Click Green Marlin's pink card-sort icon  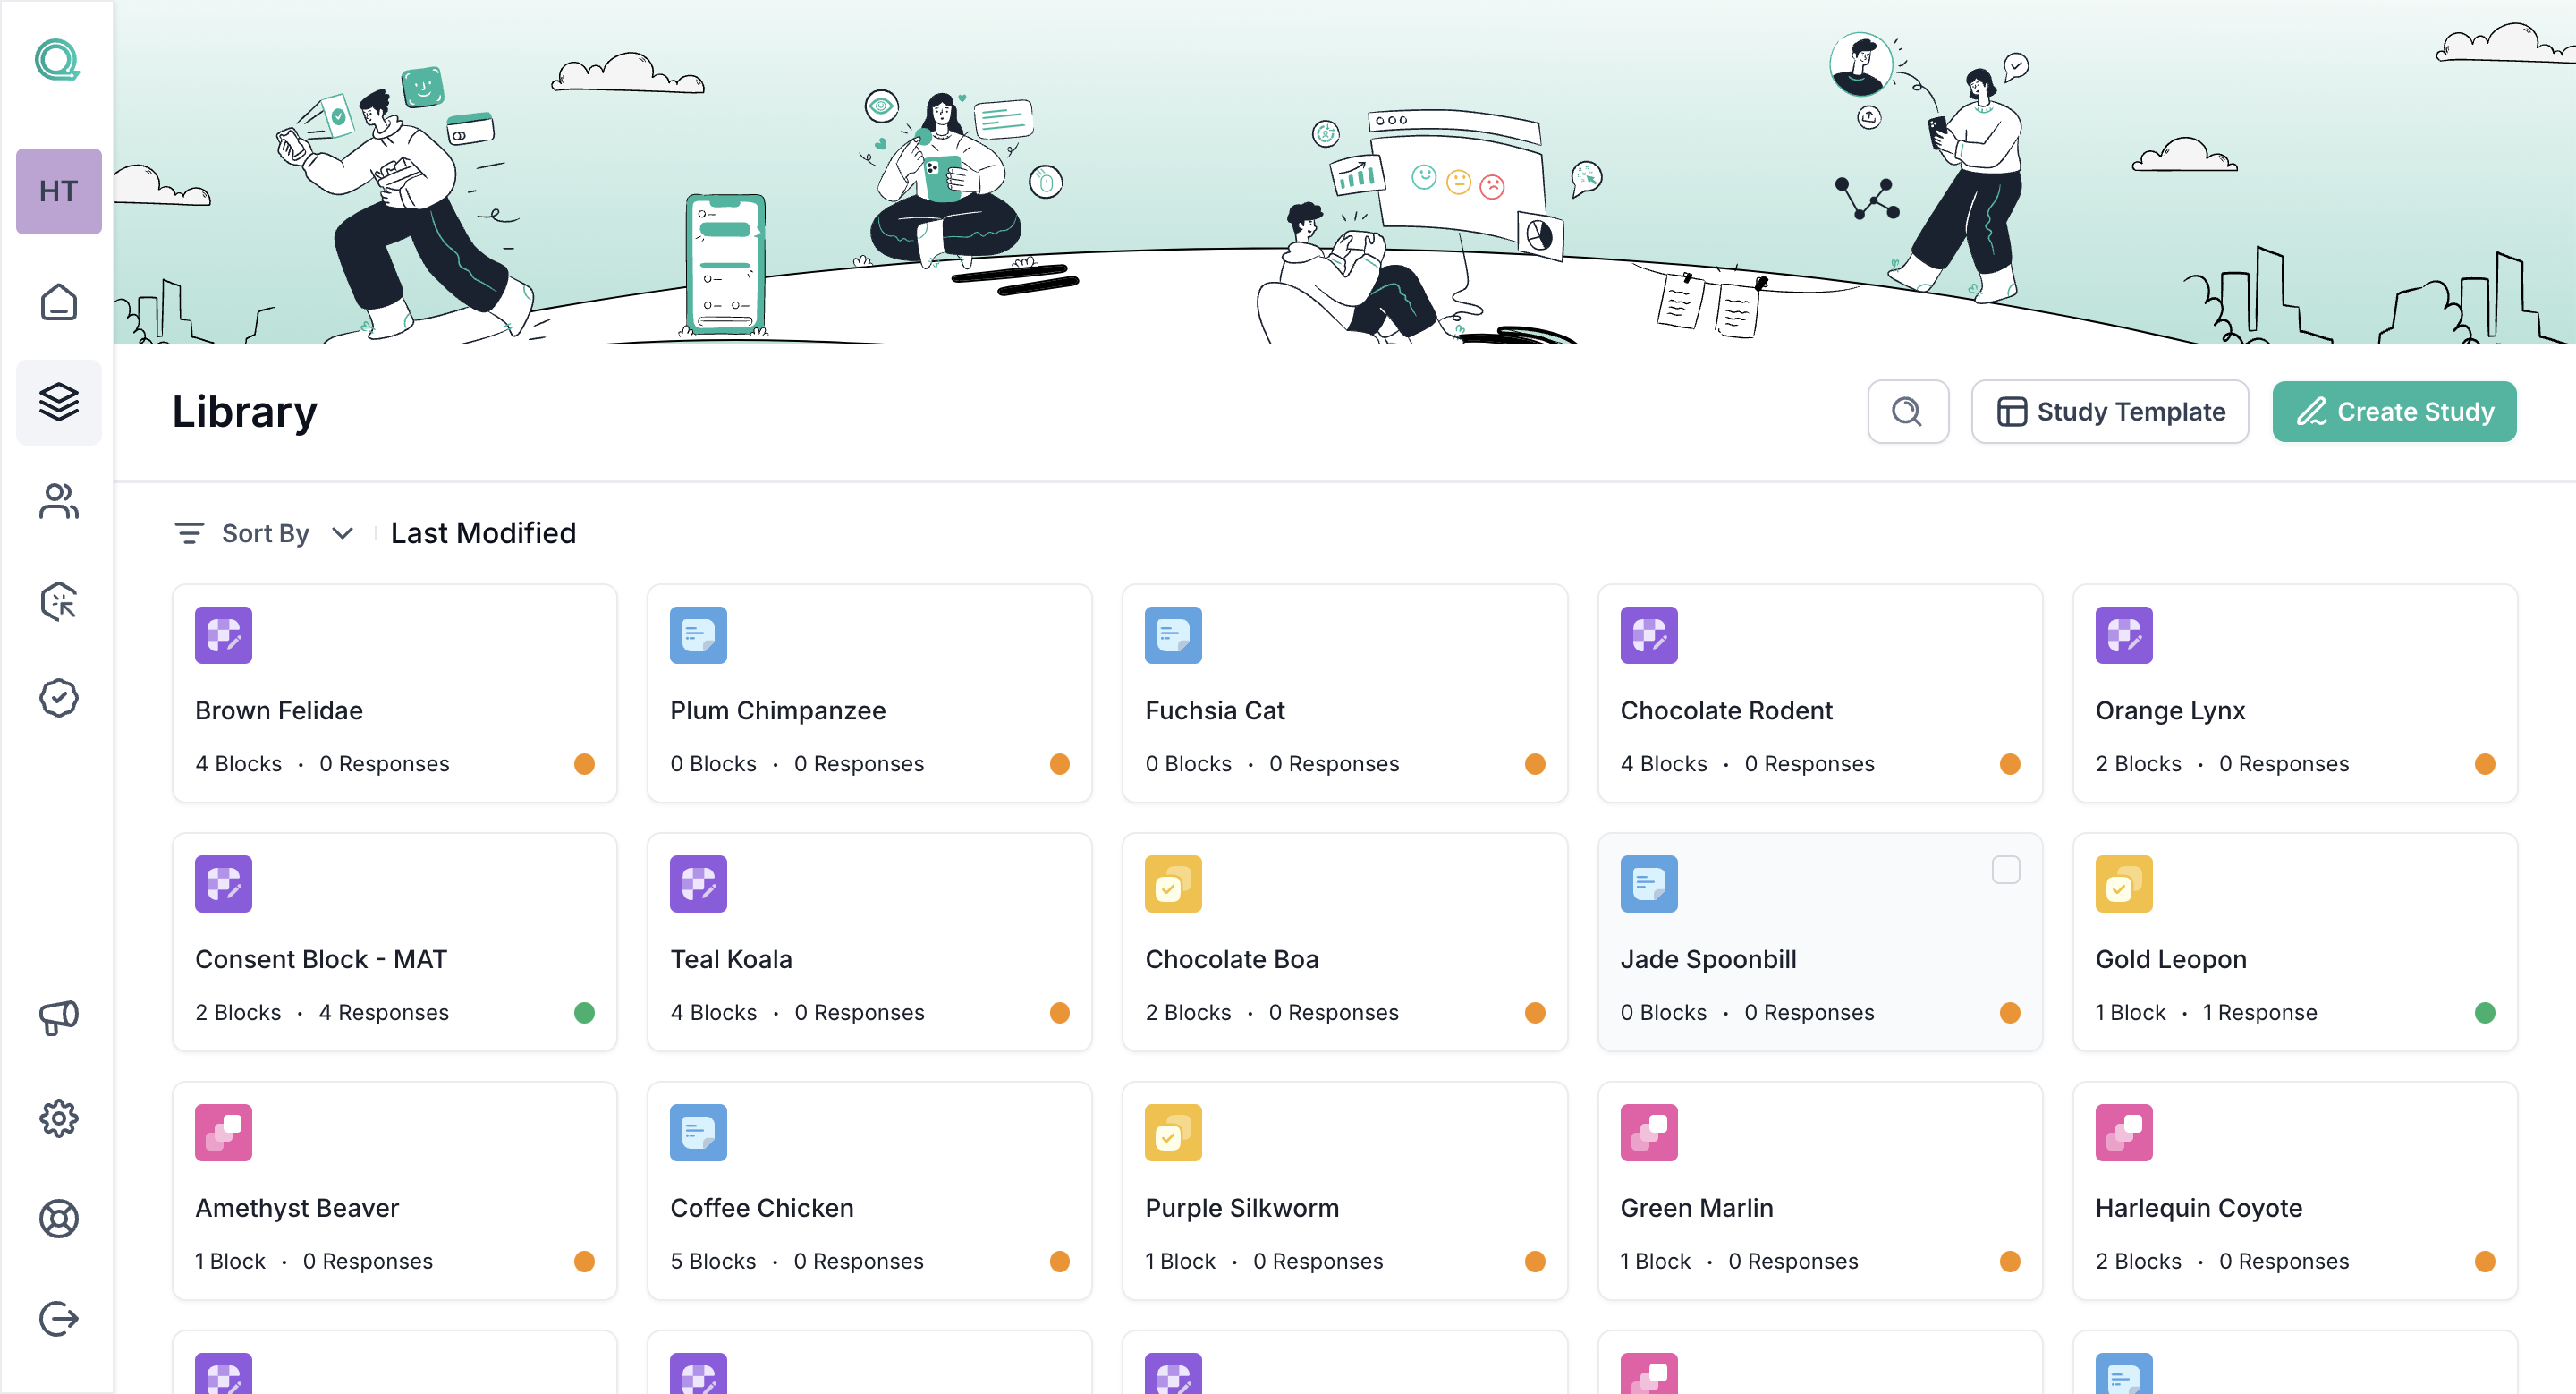click(1648, 1132)
